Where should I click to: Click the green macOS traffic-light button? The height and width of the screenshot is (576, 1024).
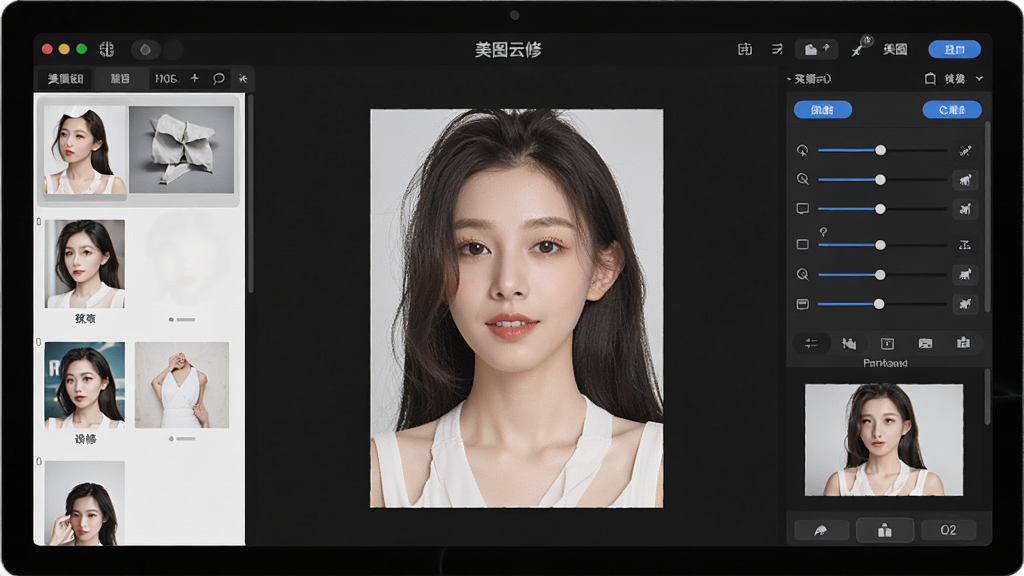click(82, 49)
